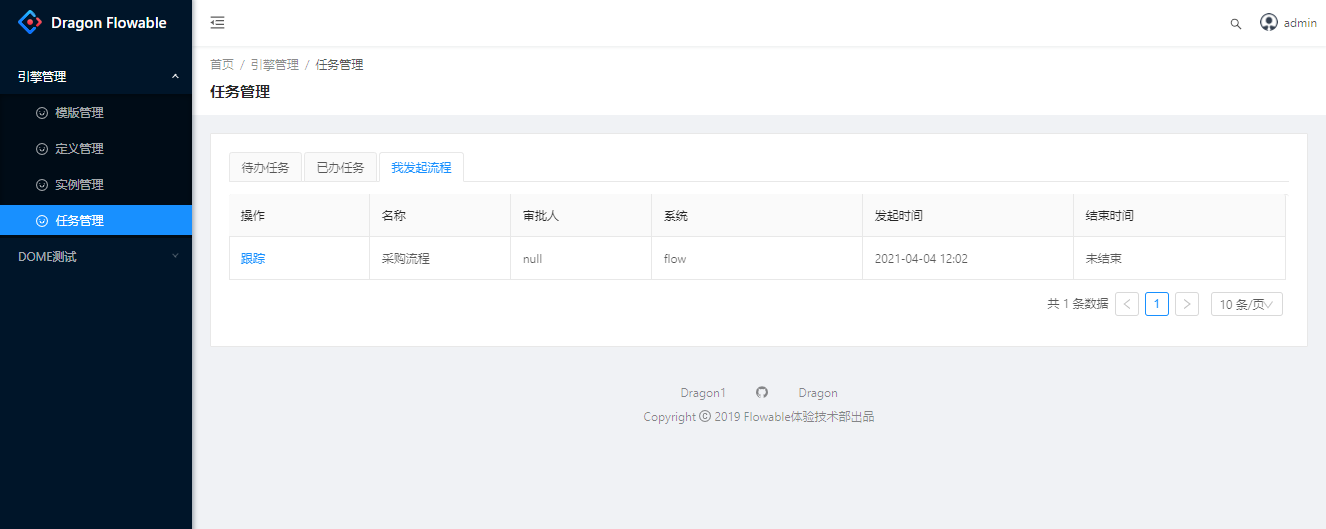
Task: Click the smiley icon beside 任务管理
Action: coord(42,221)
